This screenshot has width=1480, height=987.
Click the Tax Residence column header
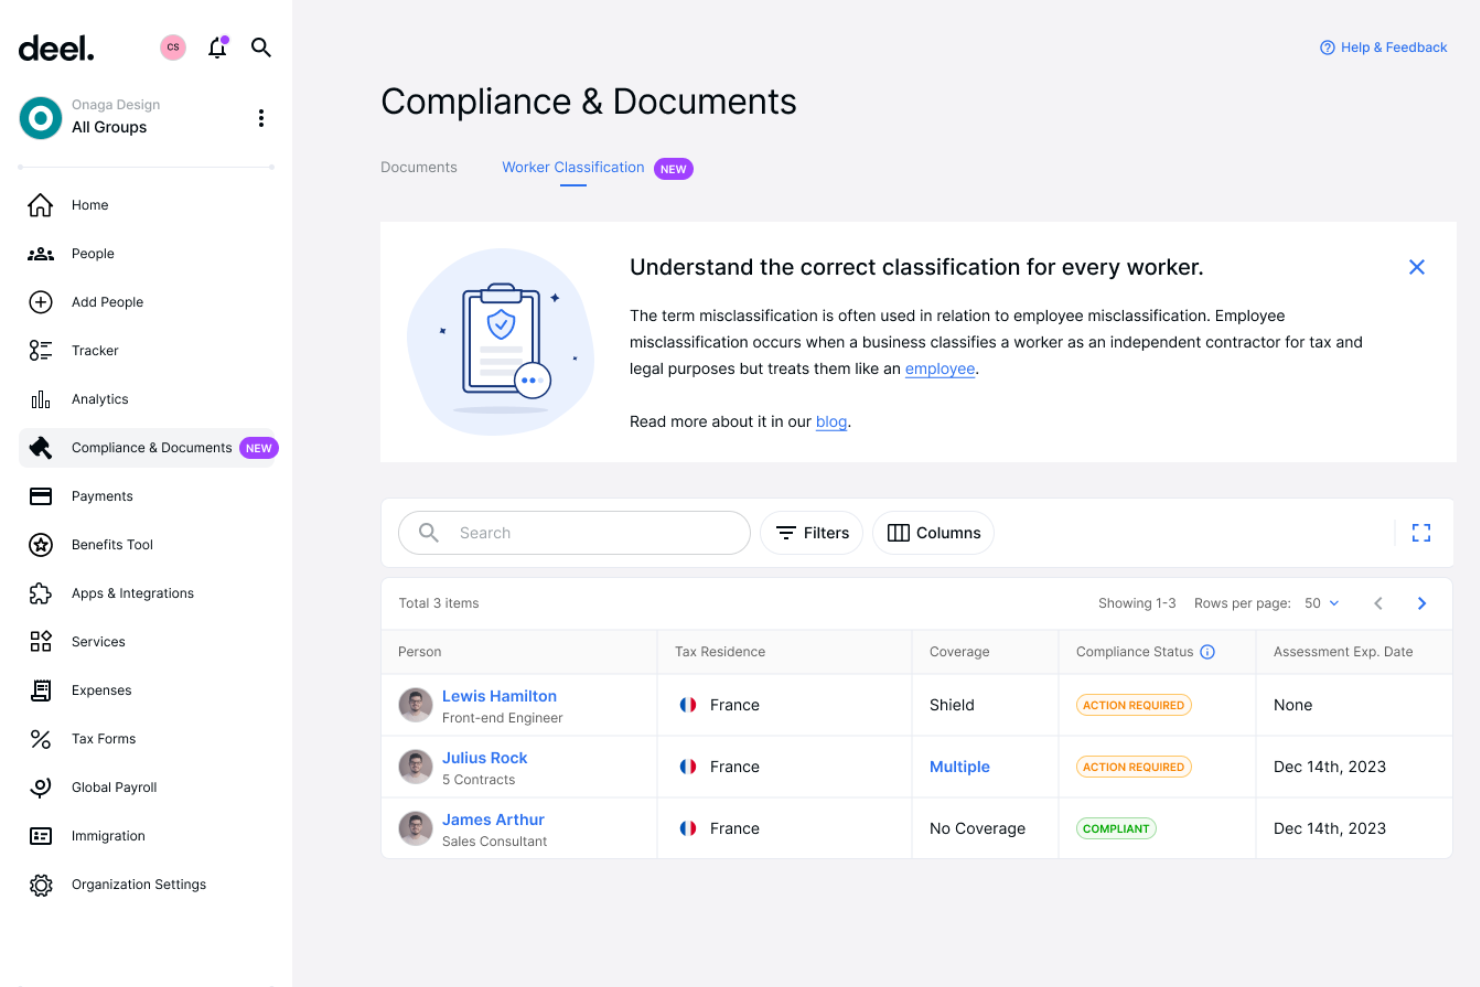(720, 652)
